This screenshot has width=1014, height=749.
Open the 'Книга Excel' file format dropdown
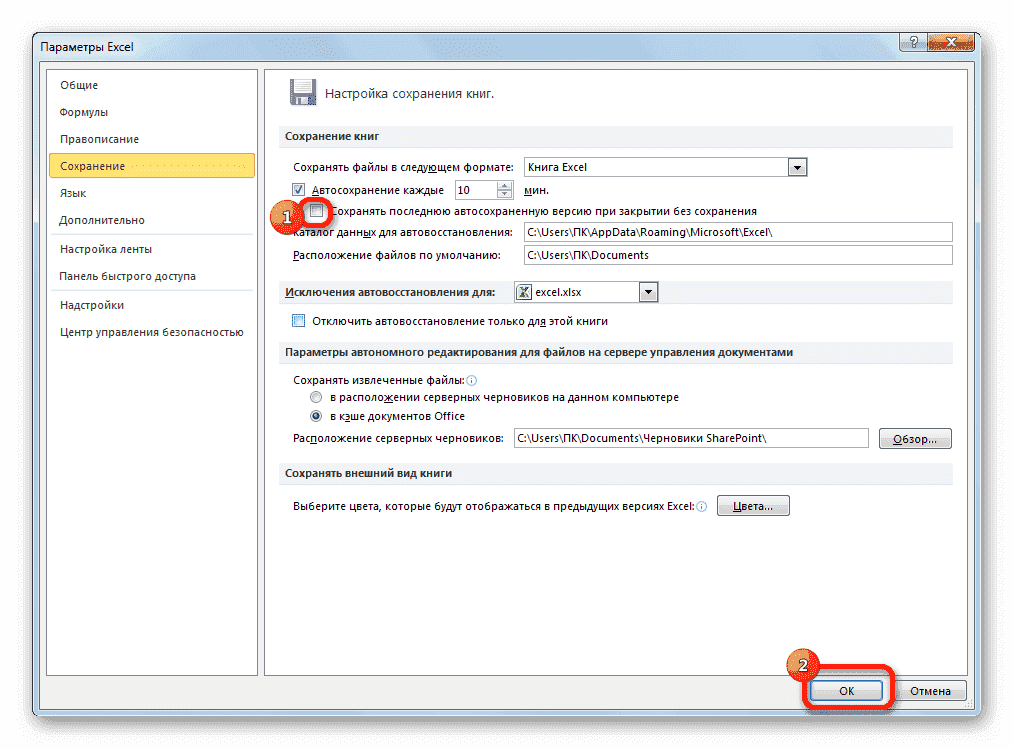click(797, 166)
